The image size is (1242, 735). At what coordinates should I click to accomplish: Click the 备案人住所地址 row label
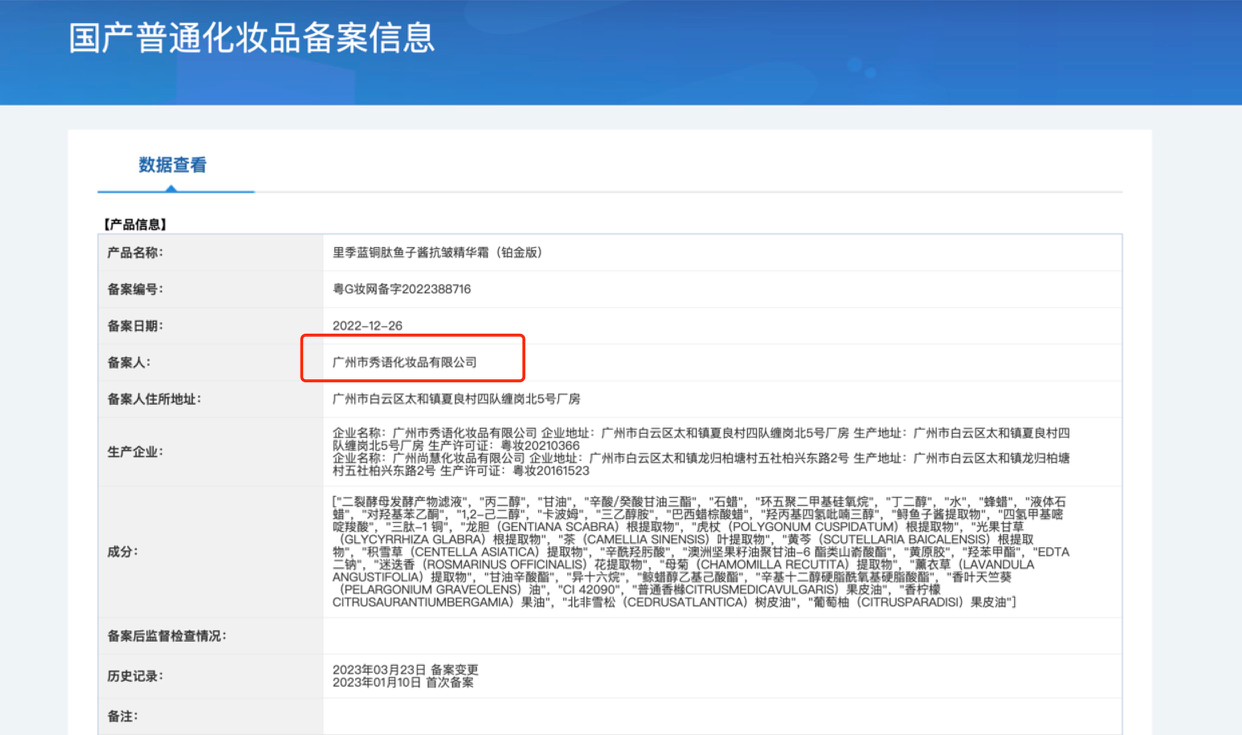point(155,399)
